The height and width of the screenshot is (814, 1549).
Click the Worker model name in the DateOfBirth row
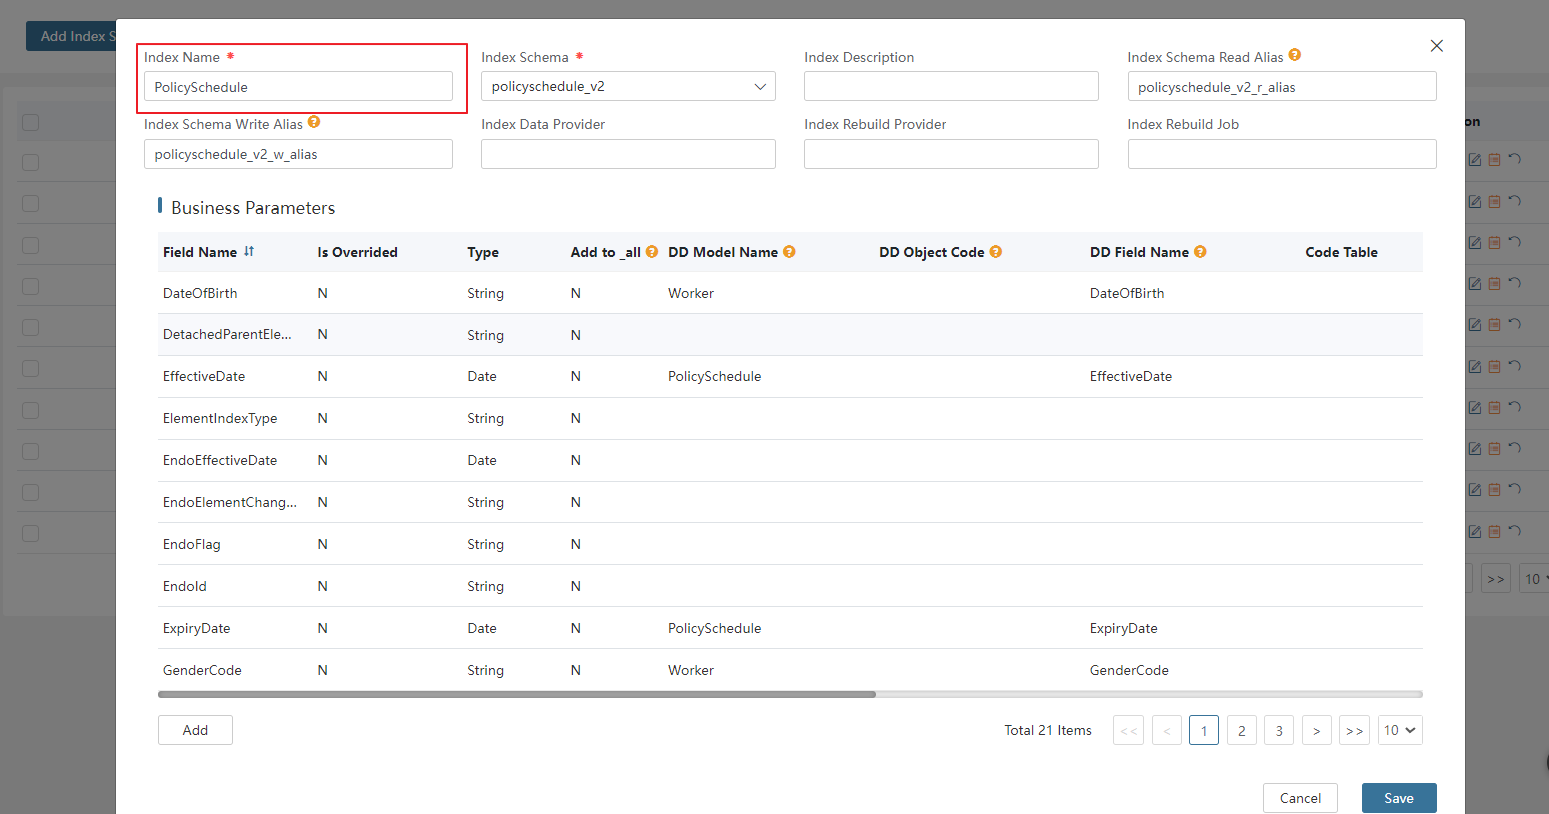click(x=691, y=293)
